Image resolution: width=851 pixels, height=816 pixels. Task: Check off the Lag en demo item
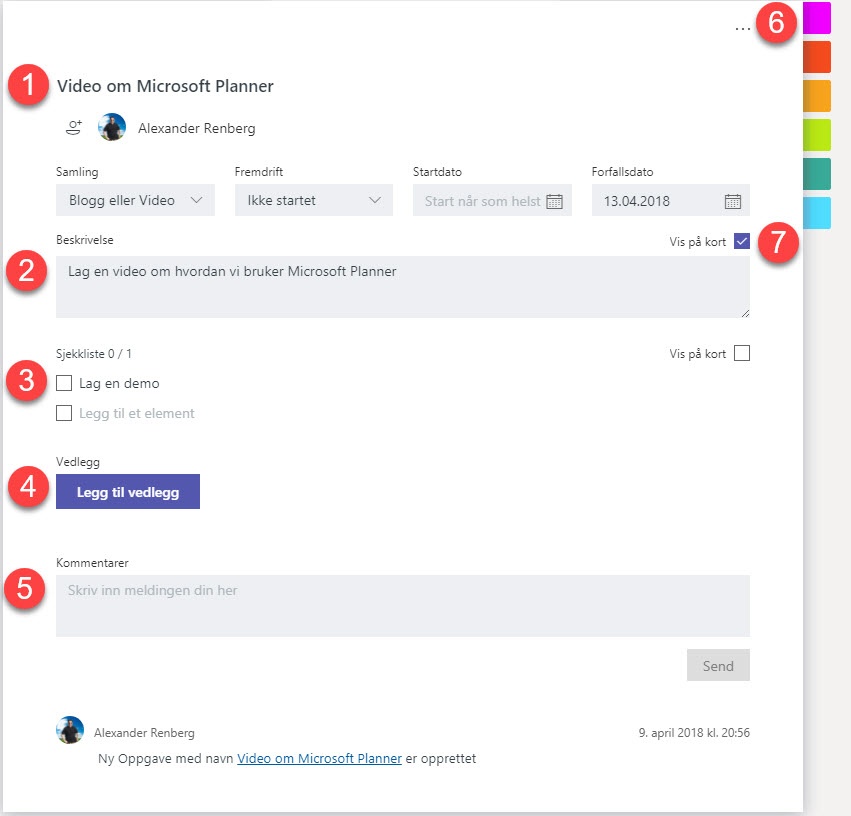64,383
